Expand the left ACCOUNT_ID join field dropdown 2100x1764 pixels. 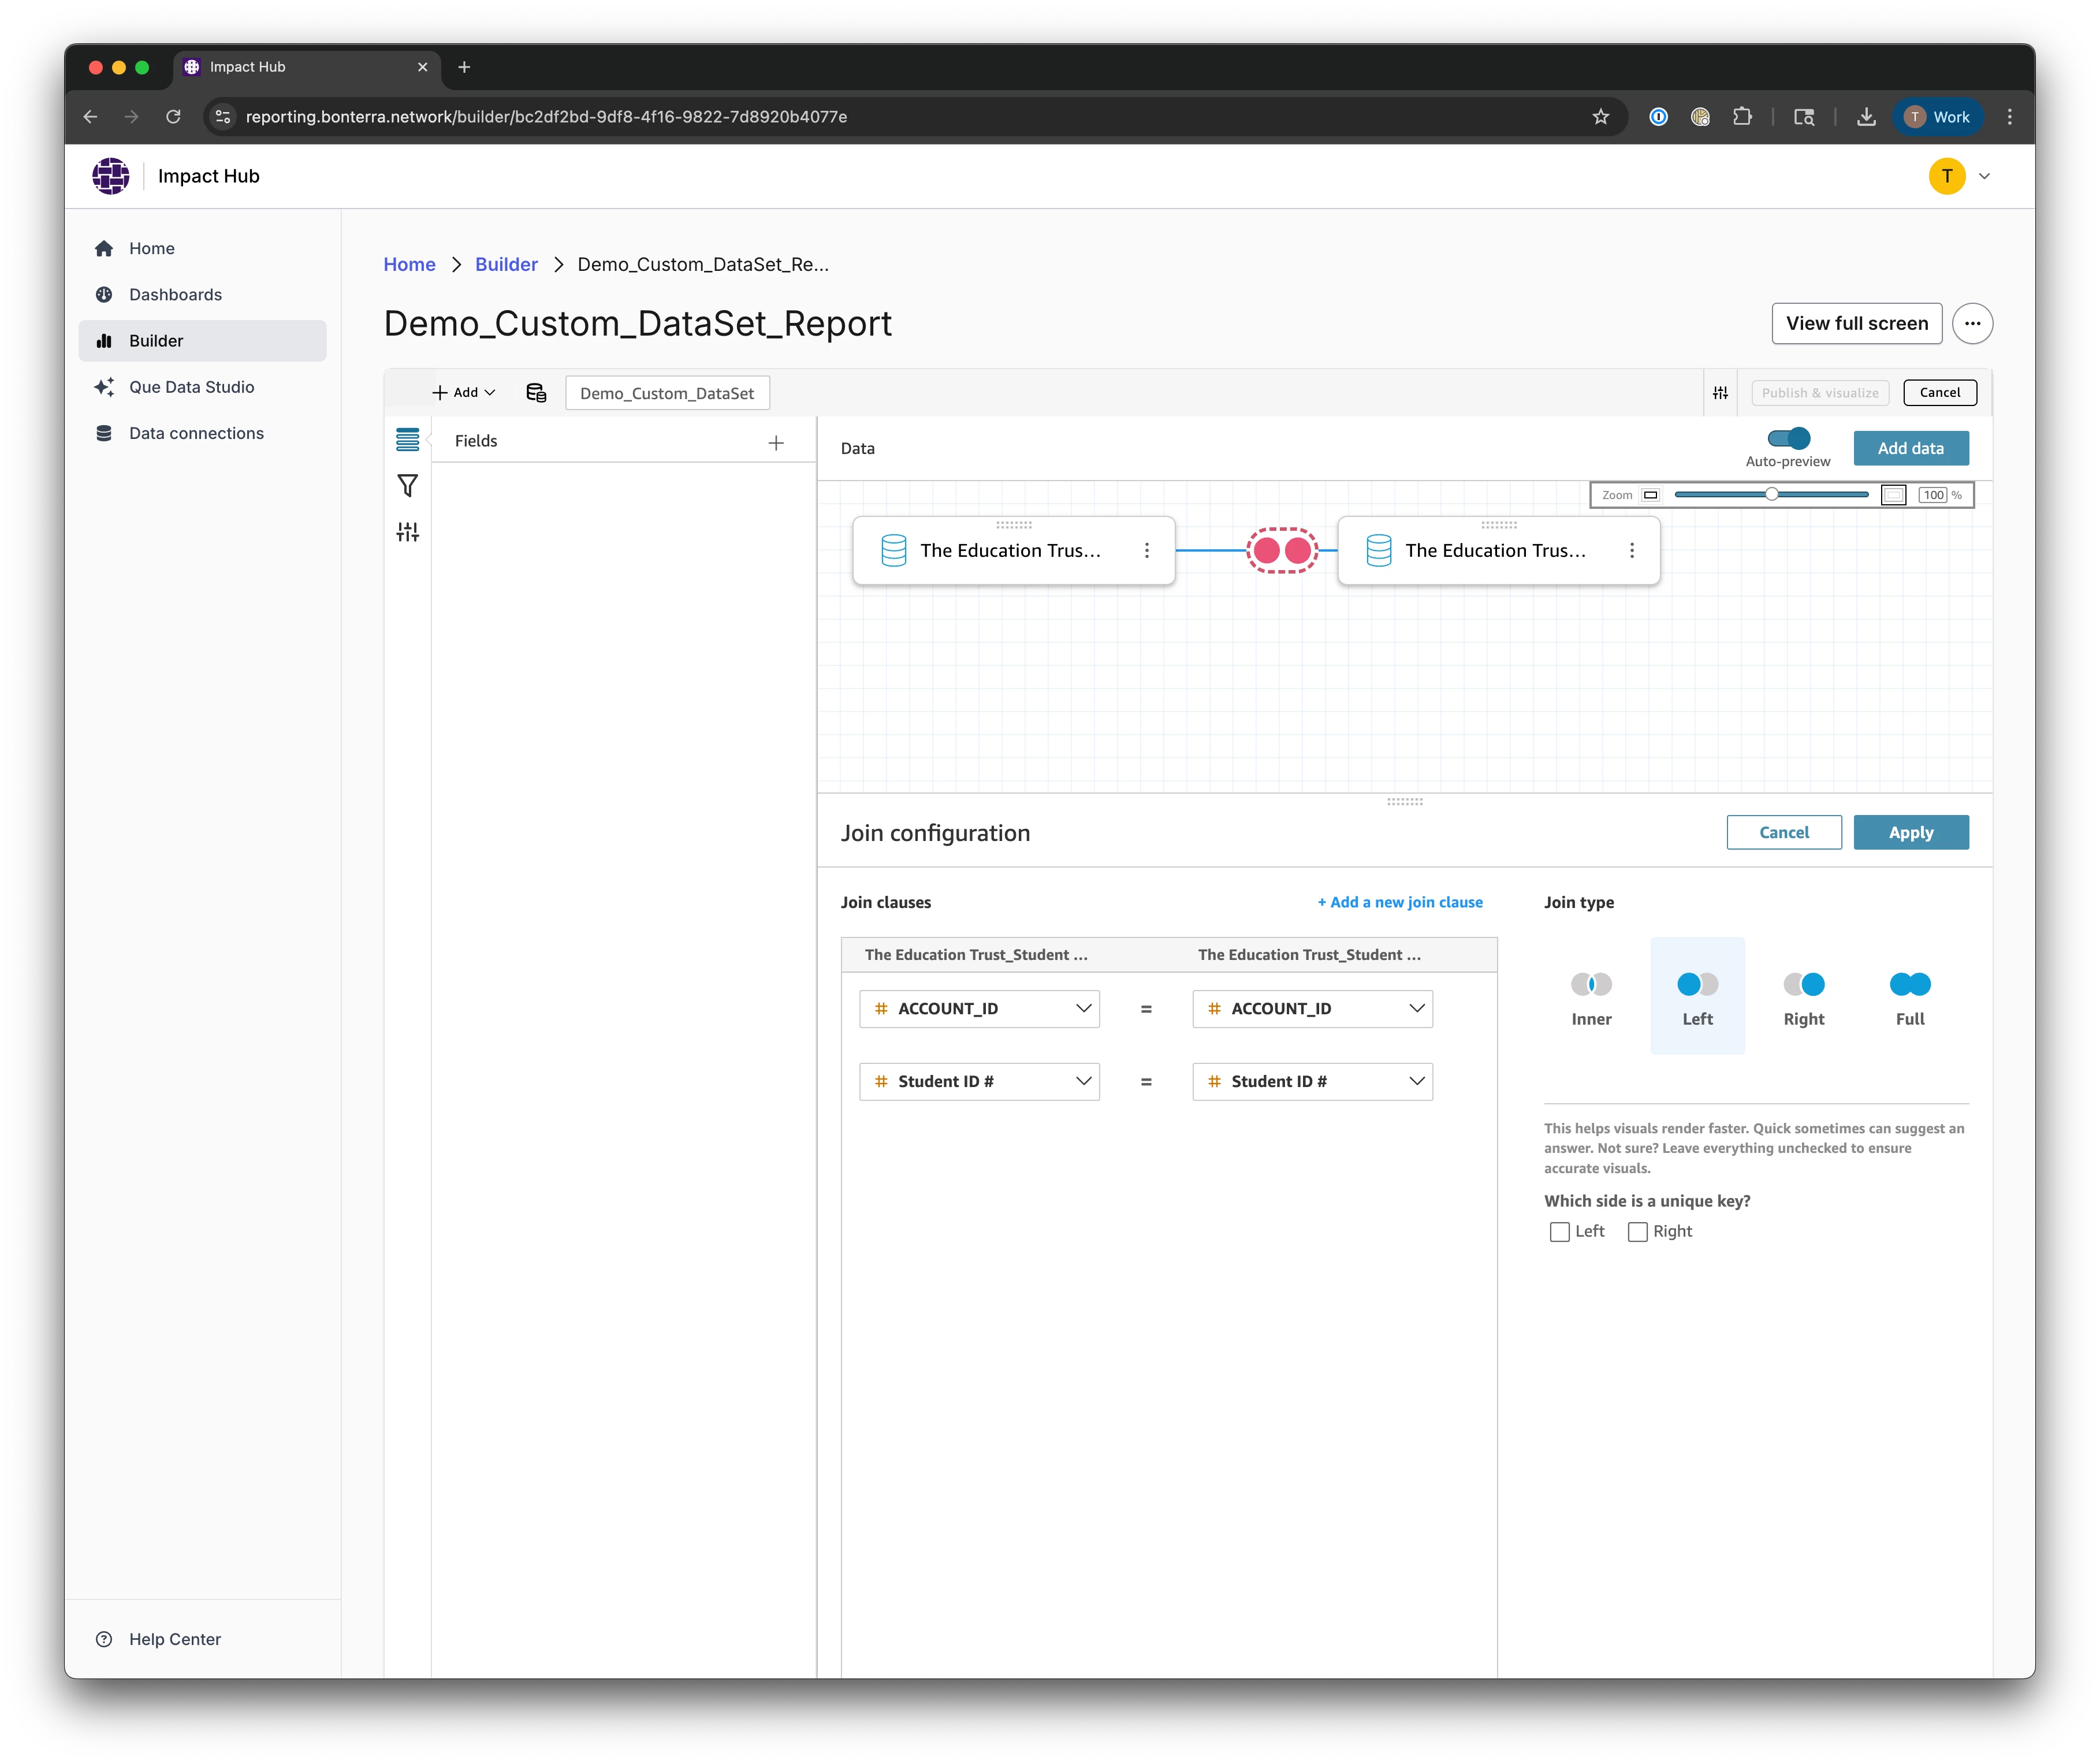(x=979, y=1009)
